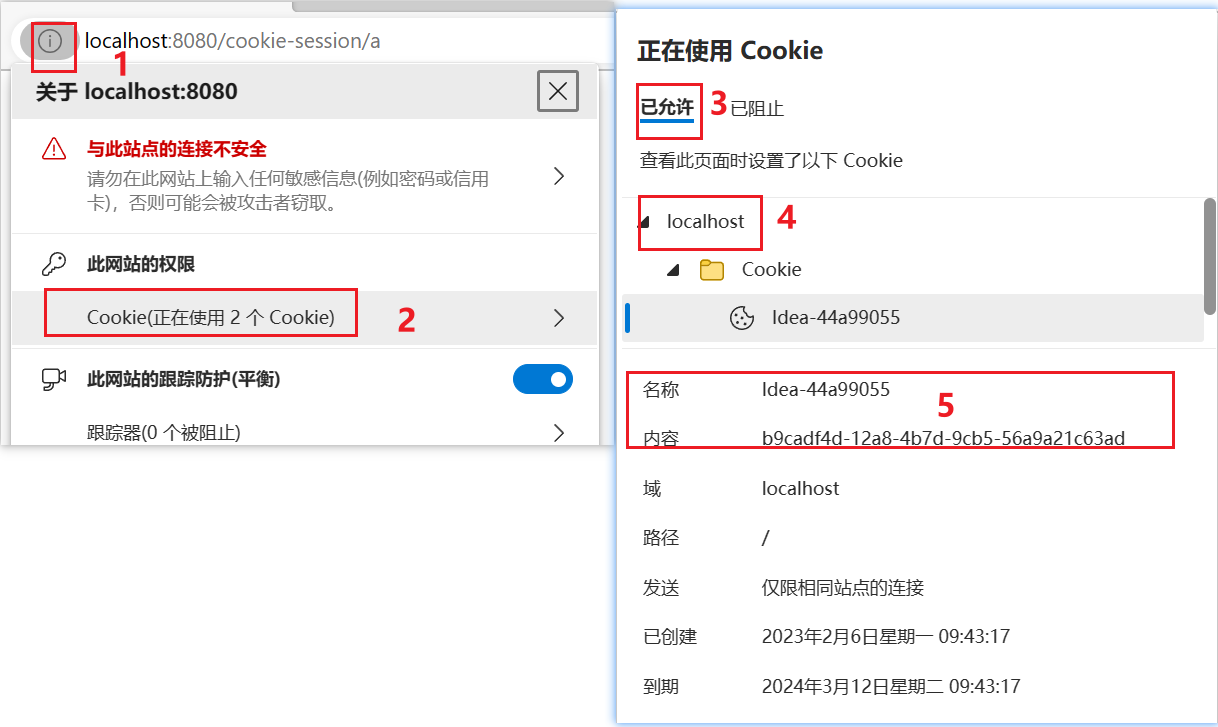Toggle off tracking prevention for this site

click(543, 379)
